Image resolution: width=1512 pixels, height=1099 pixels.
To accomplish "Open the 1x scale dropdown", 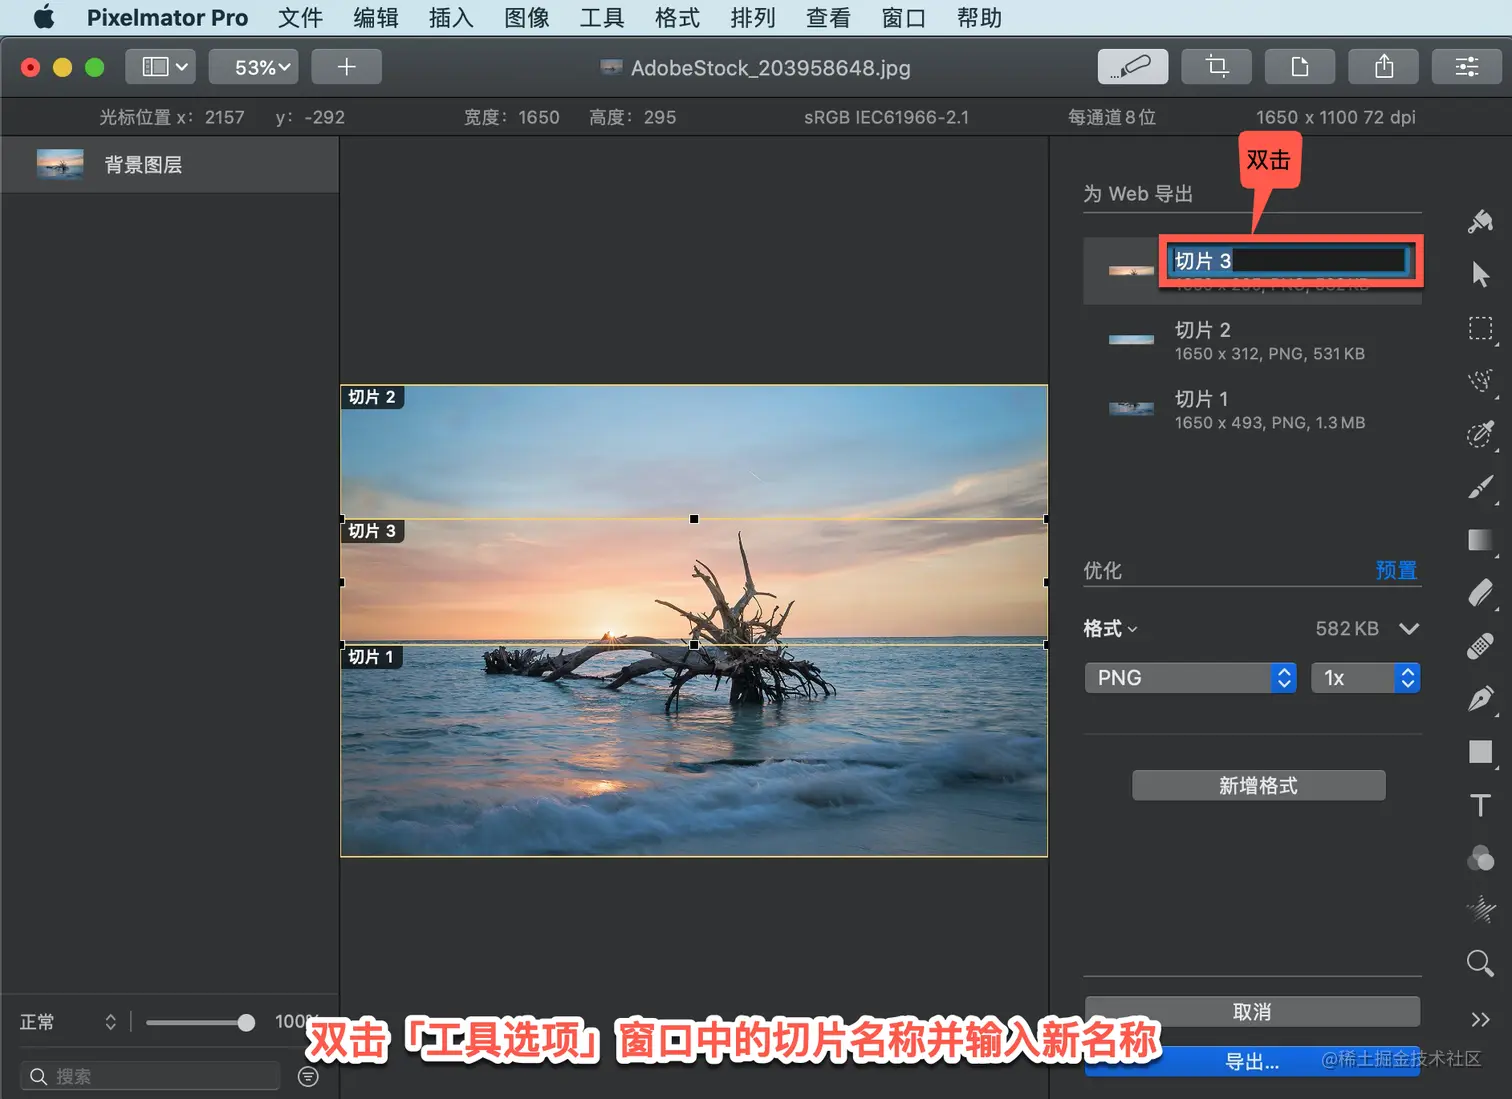I will [x=1365, y=678].
